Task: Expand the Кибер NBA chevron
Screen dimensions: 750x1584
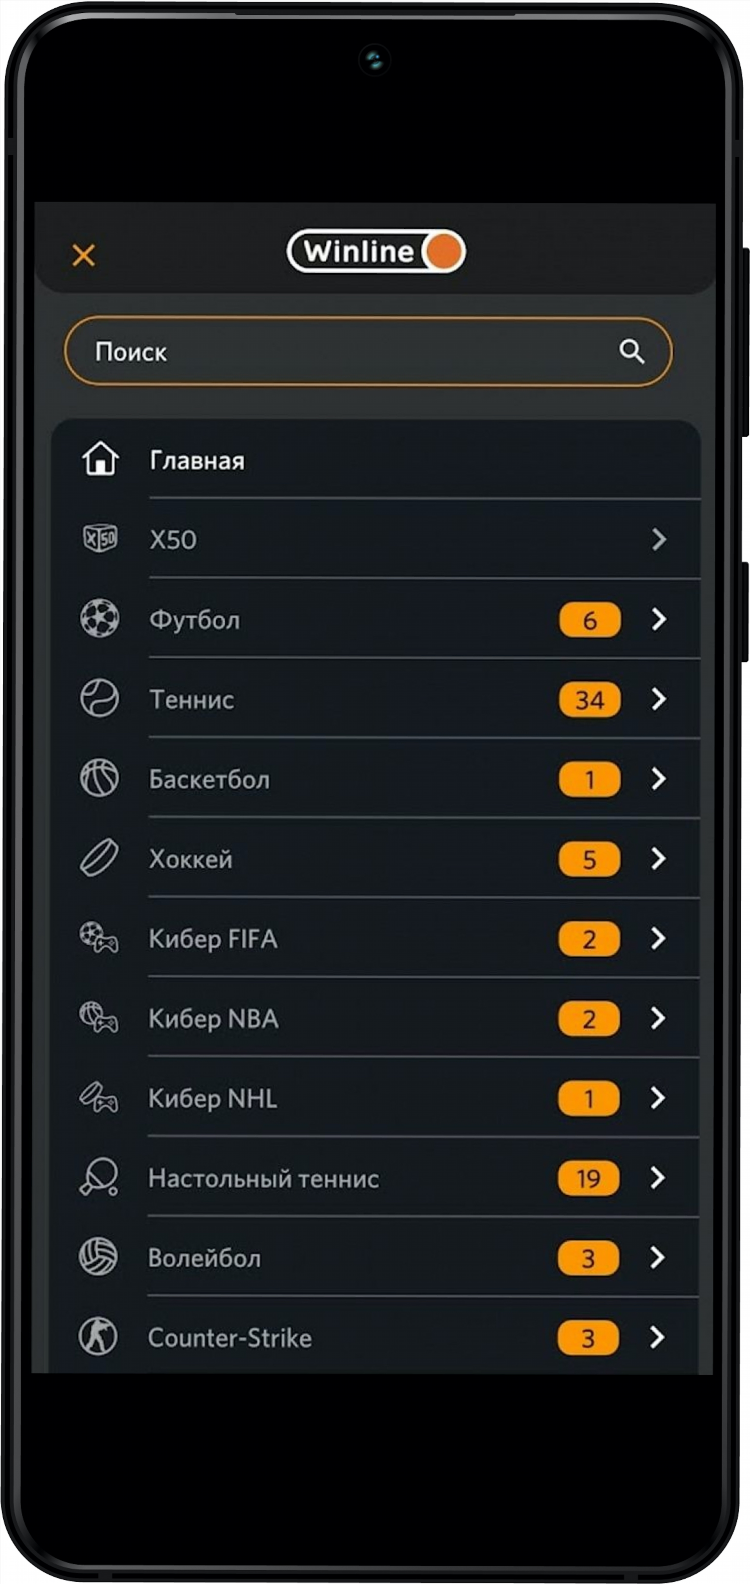Action: click(x=658, y=1018)
